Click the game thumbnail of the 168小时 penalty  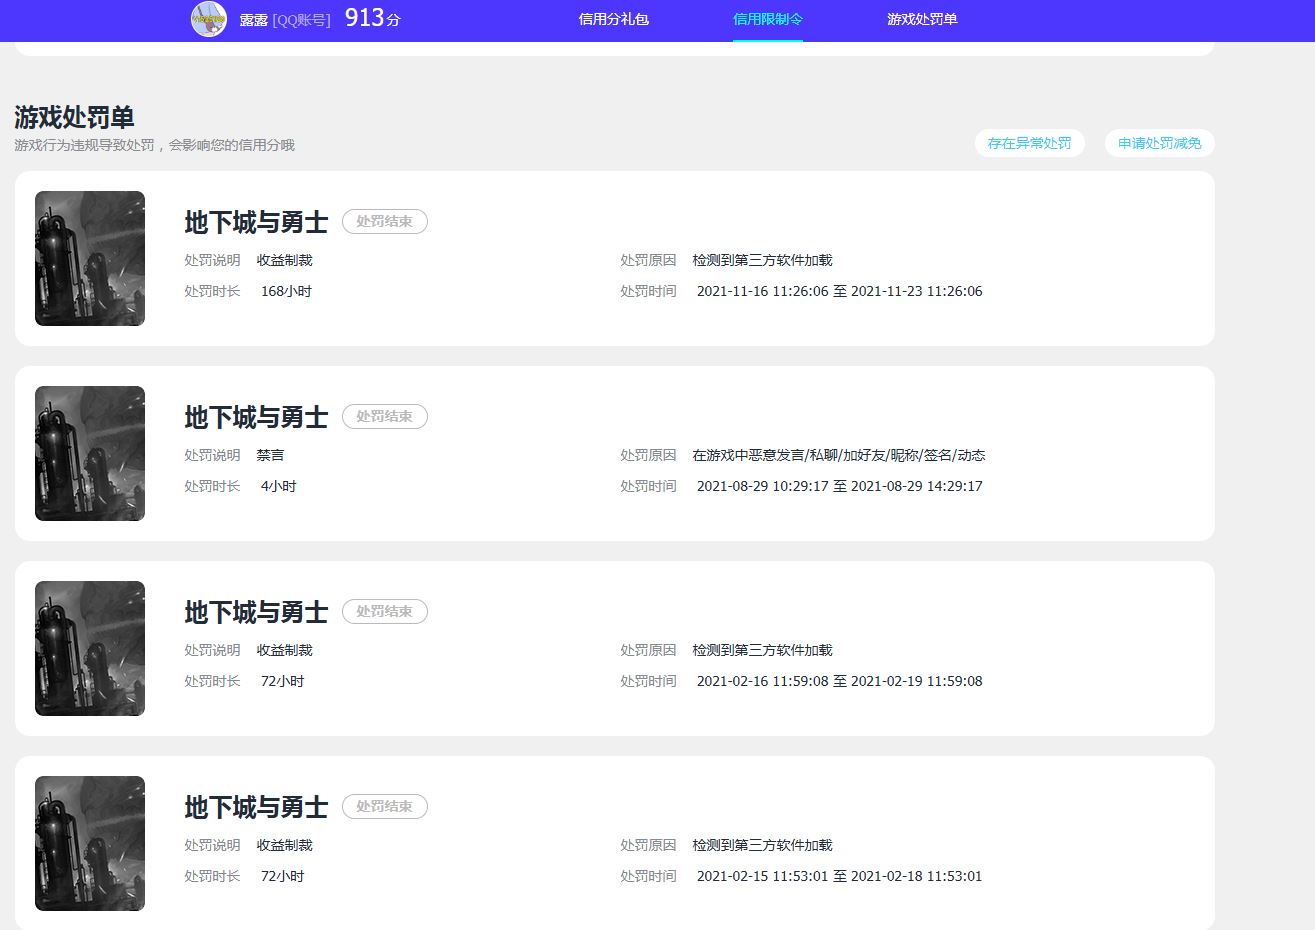[90, 258]
